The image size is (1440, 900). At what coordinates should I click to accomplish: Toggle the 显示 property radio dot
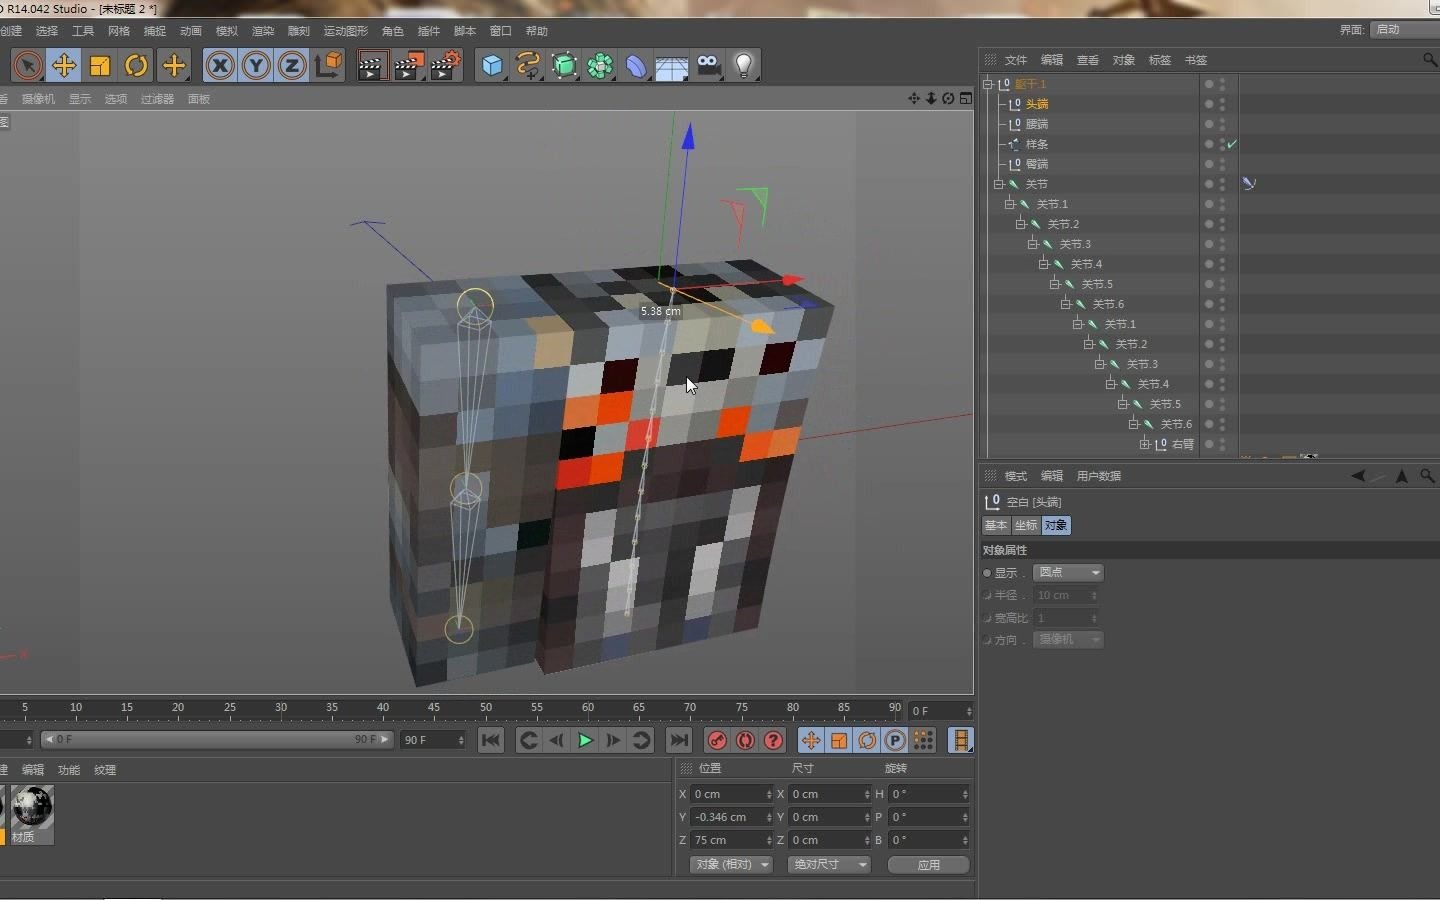[x=987, y=573]
